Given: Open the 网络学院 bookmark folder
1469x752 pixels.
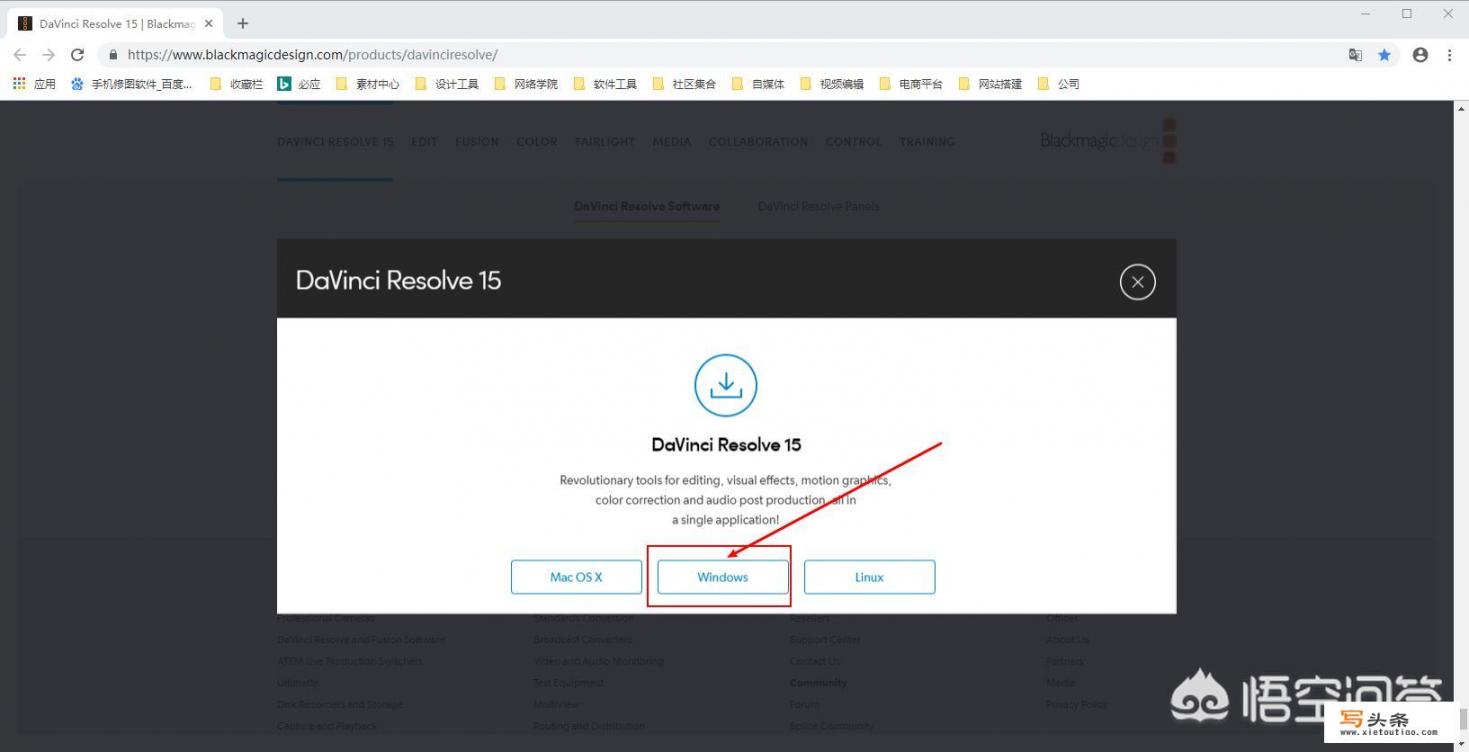Looking at the screenshot, I should [x=526, y=84].
